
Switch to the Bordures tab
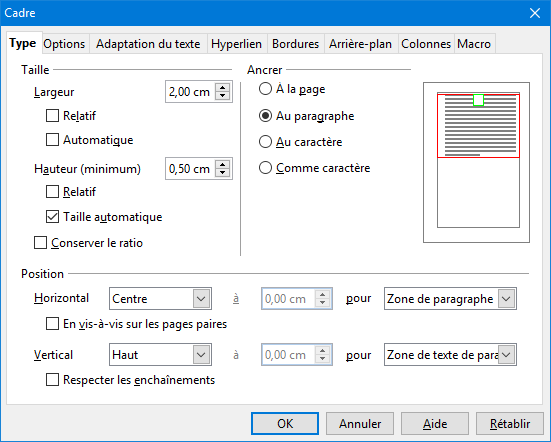coord(296,44)
